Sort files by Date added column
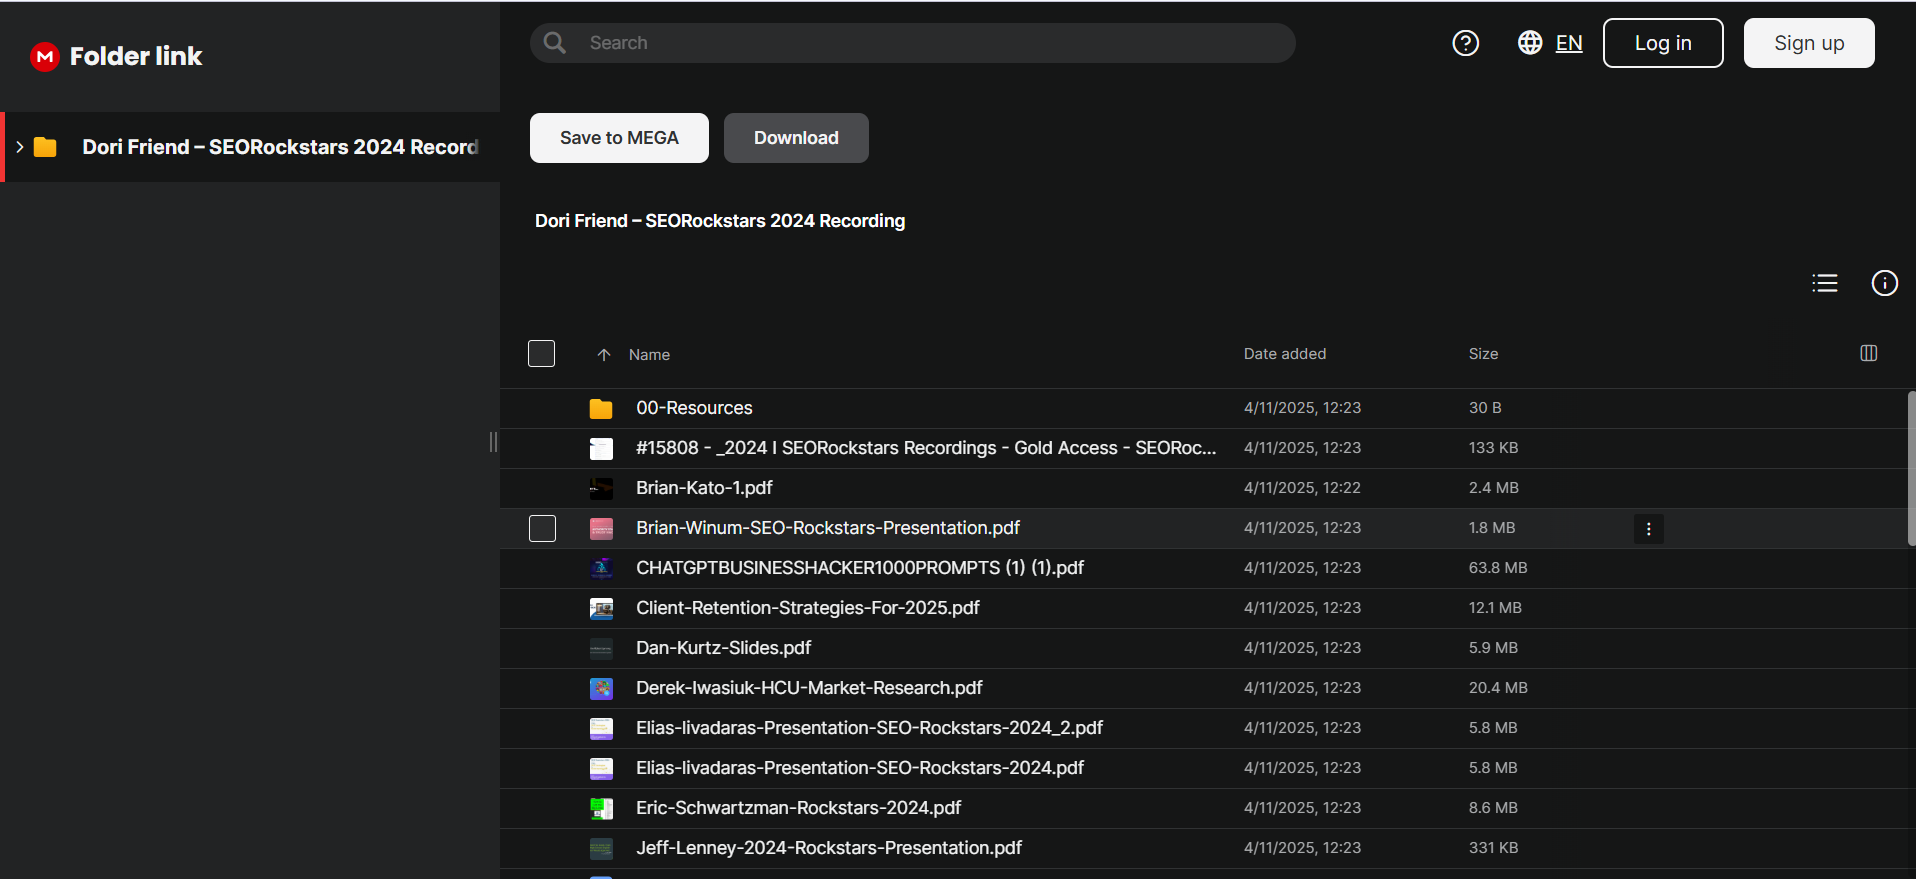Screen dimensions: 1916x879 [1285, 354]
